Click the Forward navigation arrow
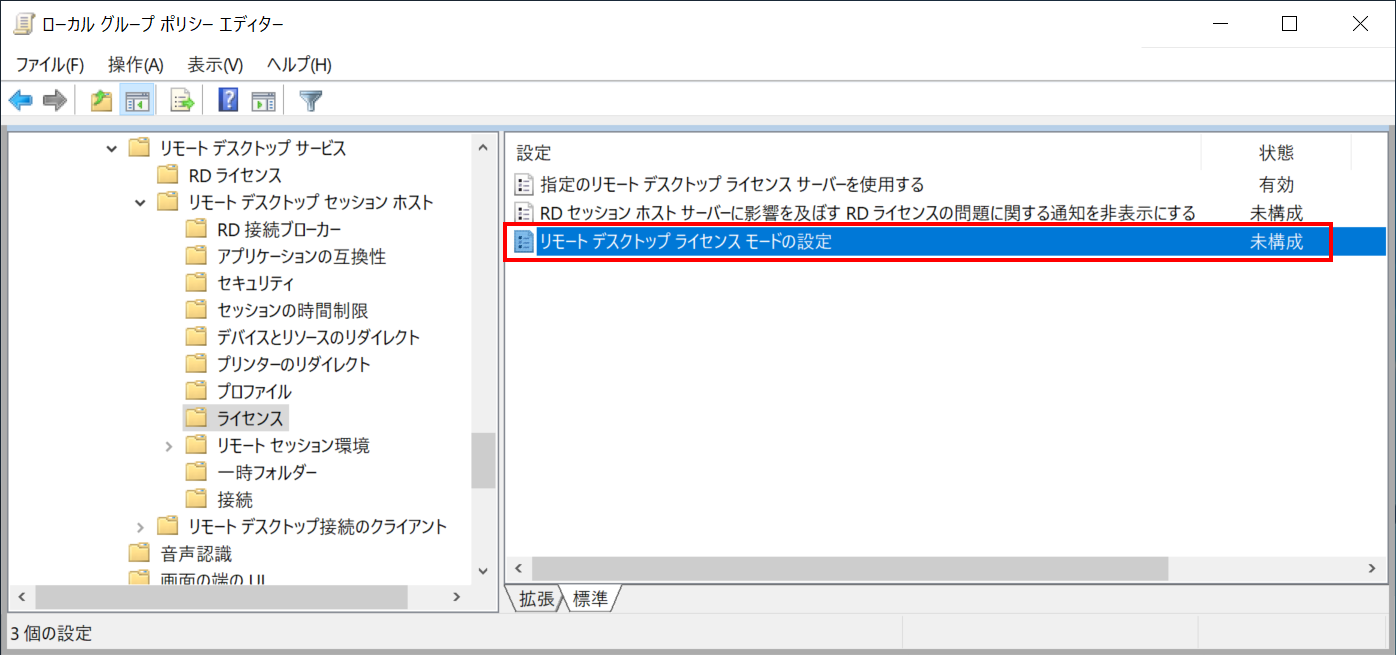Image resolution: width=1396 pixels, height=655 pixels. (x=55, y=98)
